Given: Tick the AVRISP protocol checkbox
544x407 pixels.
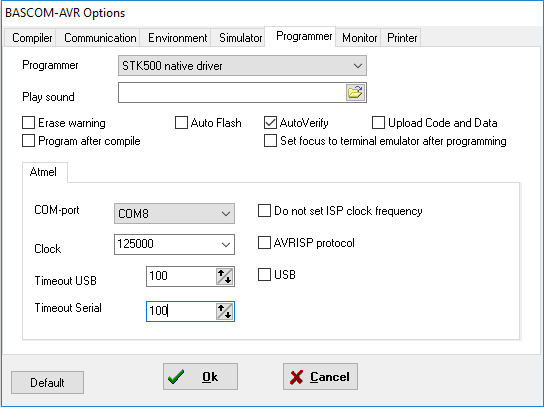Looking at the screenshot, I should point(264,243).
